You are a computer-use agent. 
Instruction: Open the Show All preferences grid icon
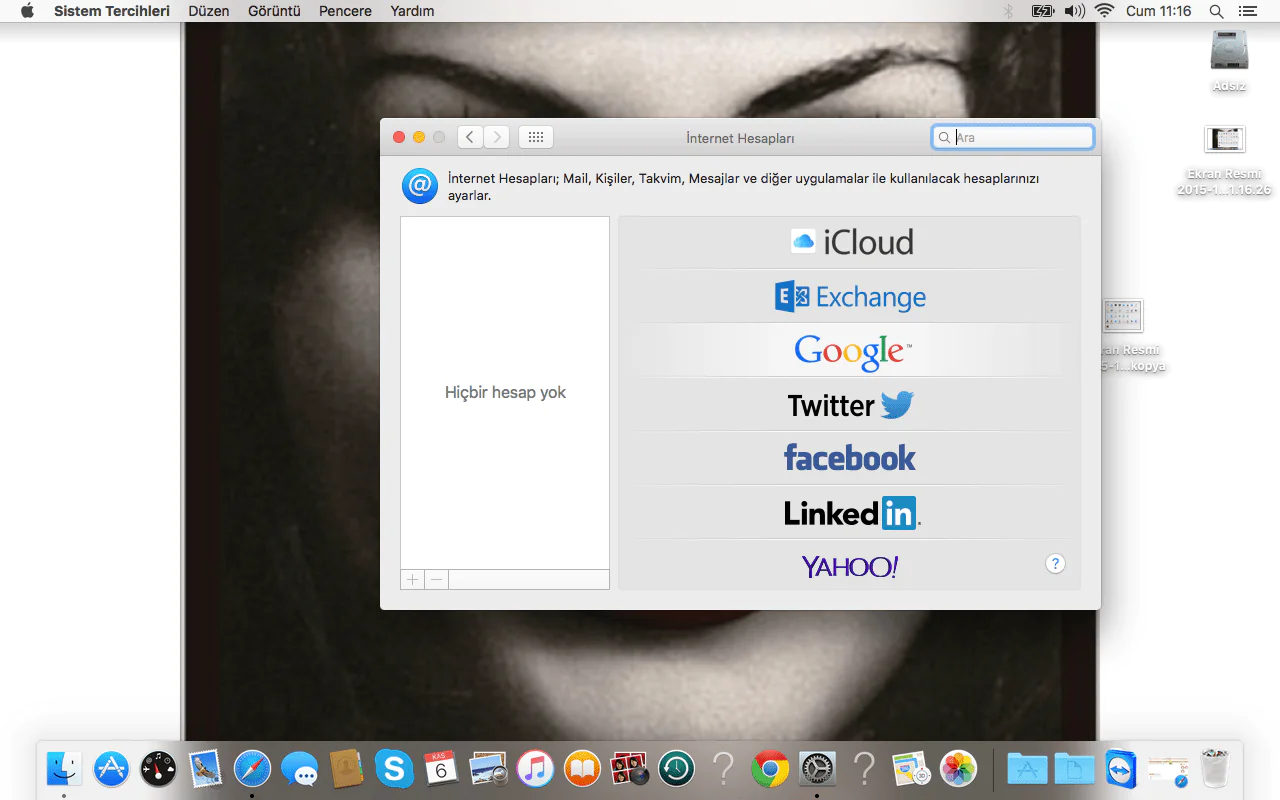coord(535,137)
